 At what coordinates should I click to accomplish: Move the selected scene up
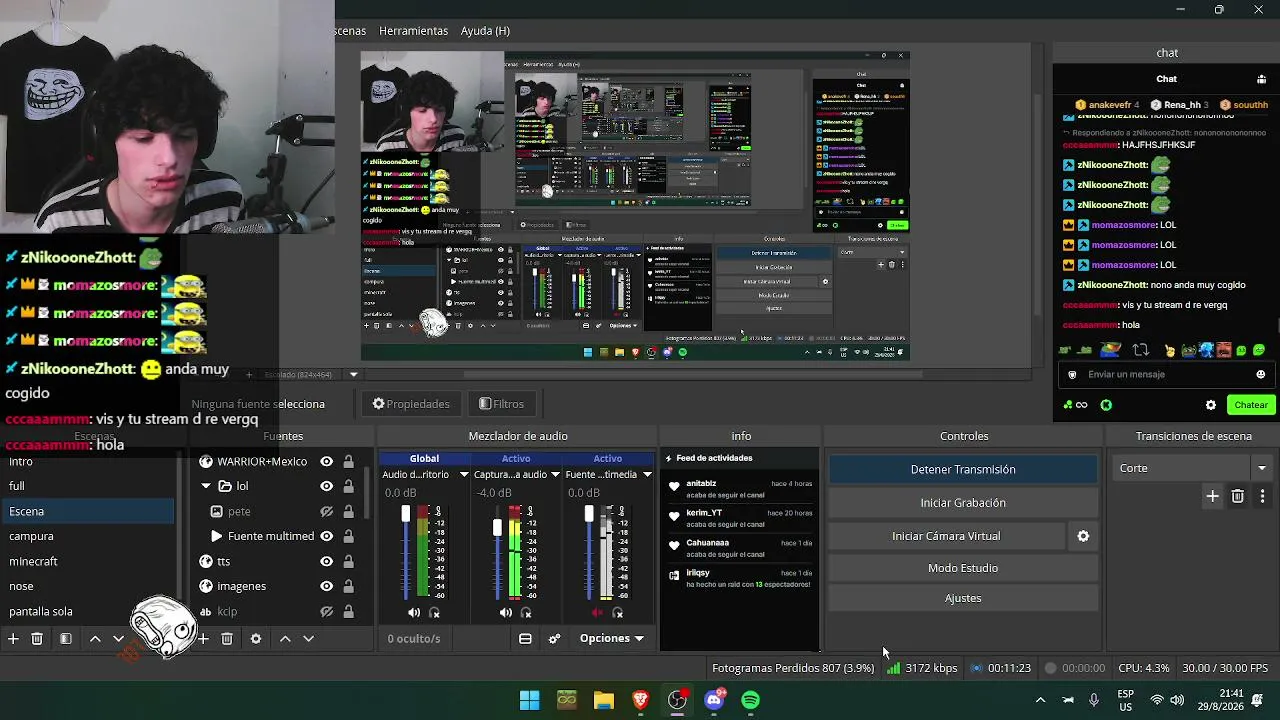pos(95,638)
